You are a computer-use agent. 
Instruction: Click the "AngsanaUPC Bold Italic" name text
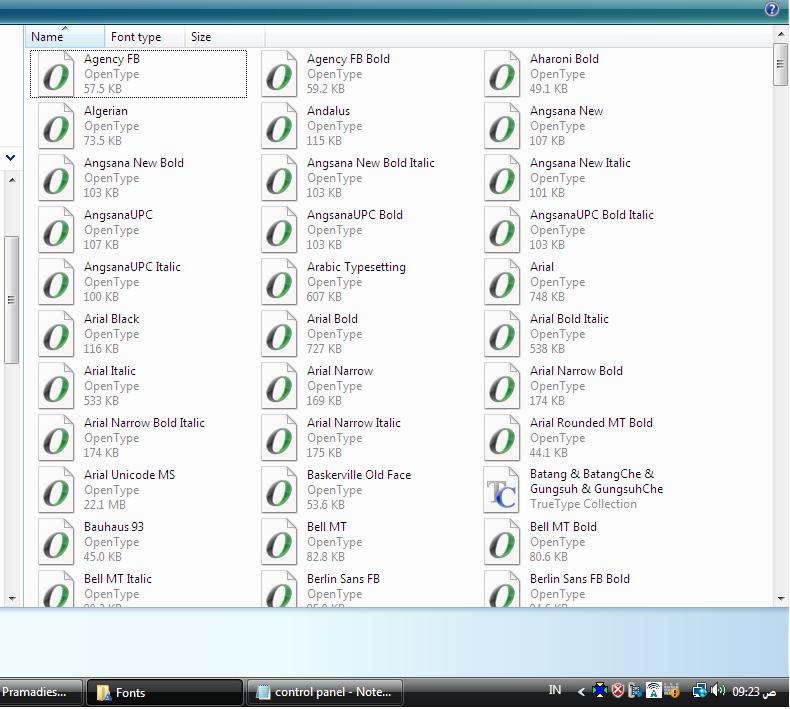tap(591, 215)
